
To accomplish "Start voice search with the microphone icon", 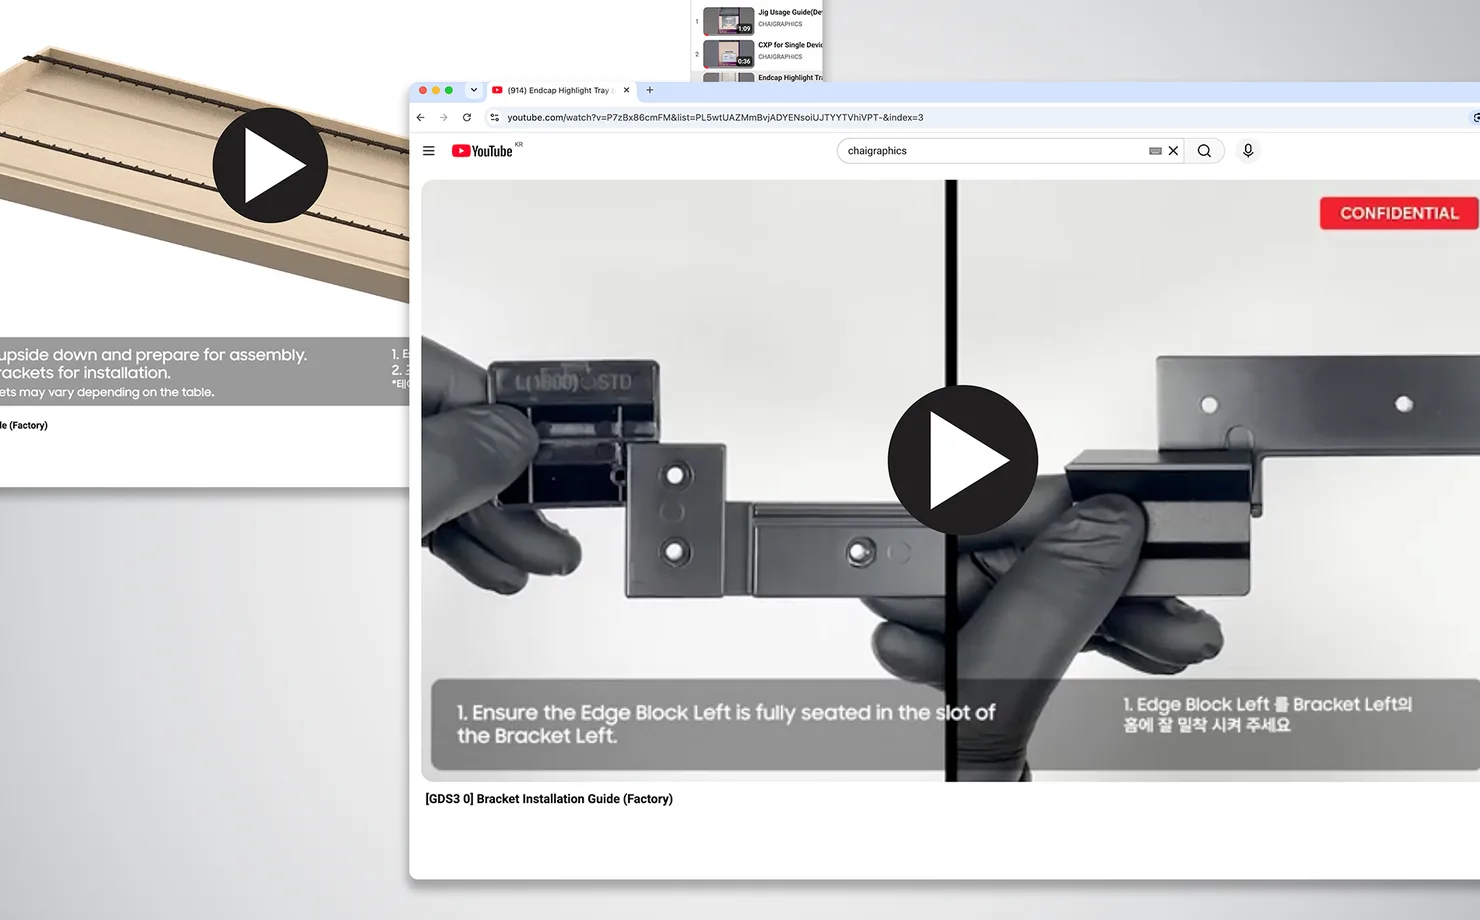I will tap(1248, 151).
